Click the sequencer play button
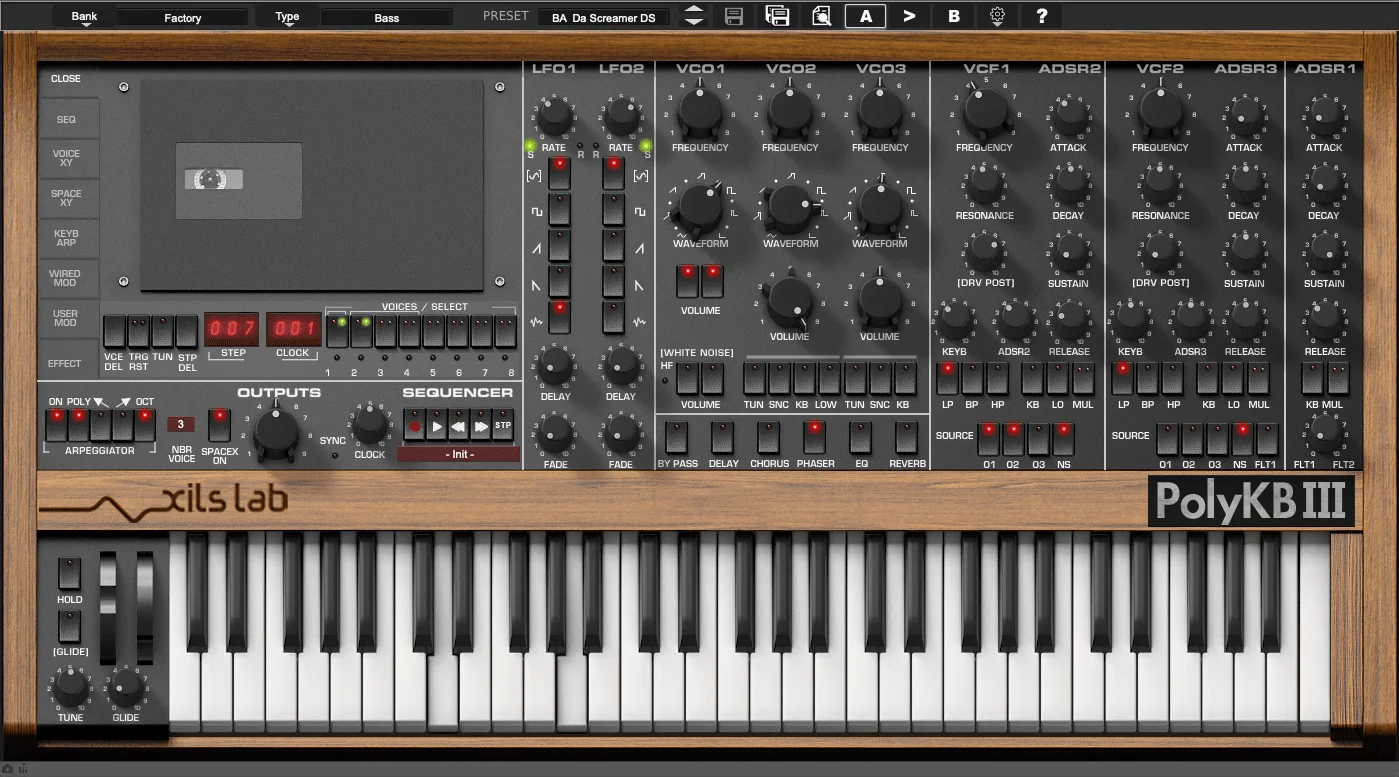This screenshot has height=777, width=1399. point(436,426)
